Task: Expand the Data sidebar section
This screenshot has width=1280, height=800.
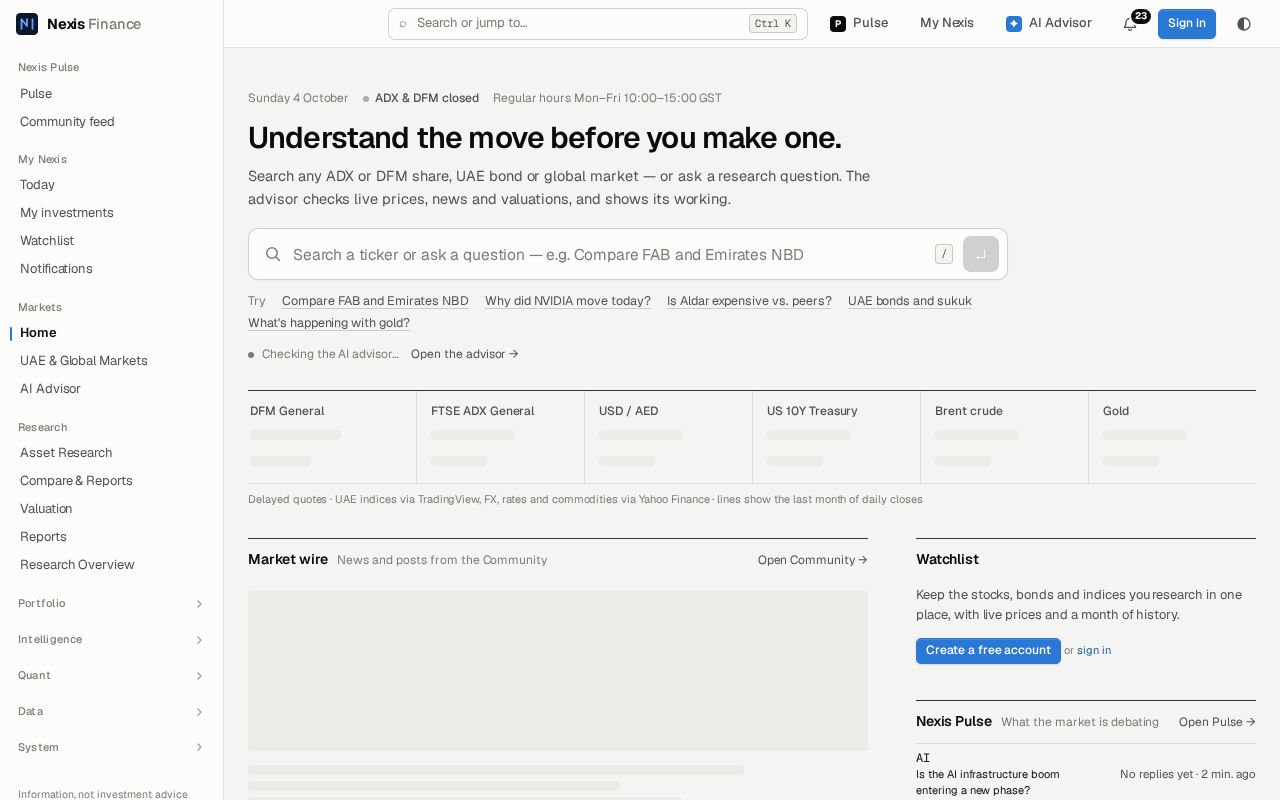Action: (111, 712)
